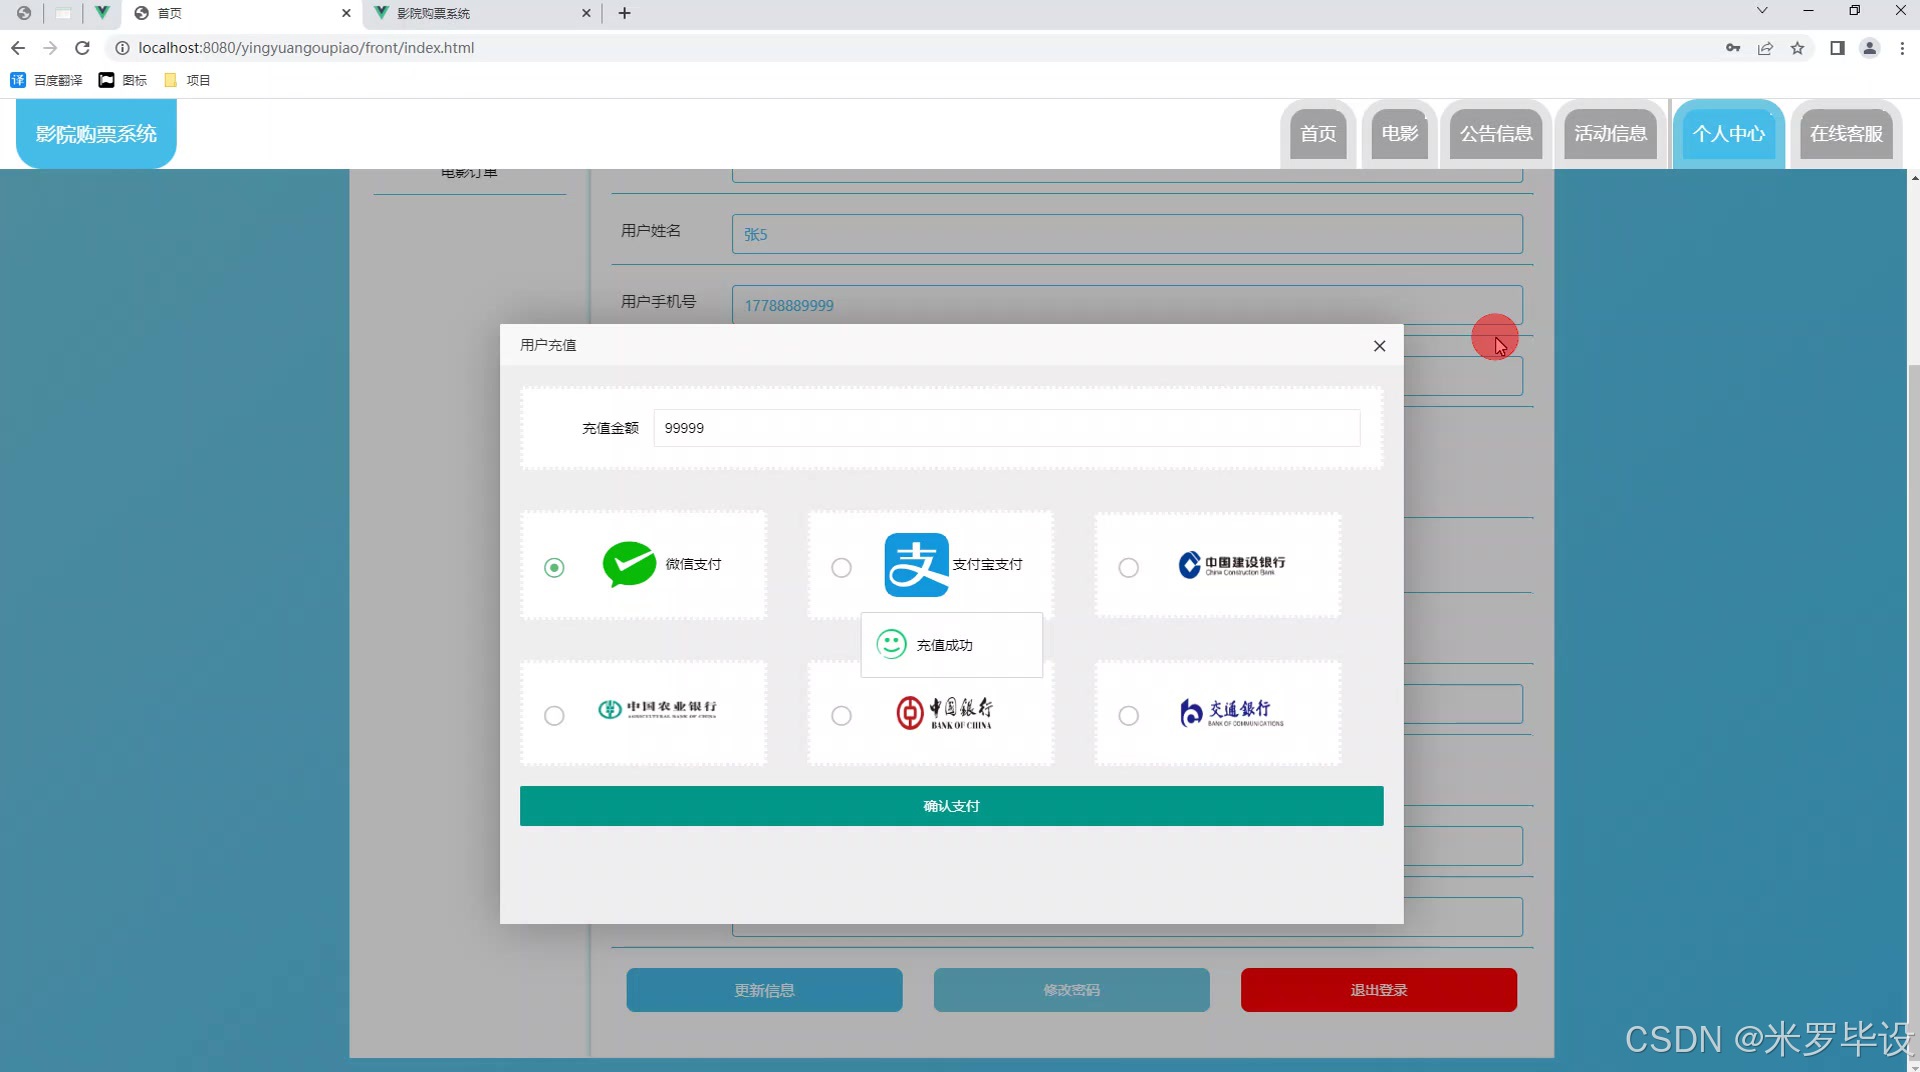Click the first pinned browser tab
This screenshot has height=1072, width=1920.
[x=23, y=13]
